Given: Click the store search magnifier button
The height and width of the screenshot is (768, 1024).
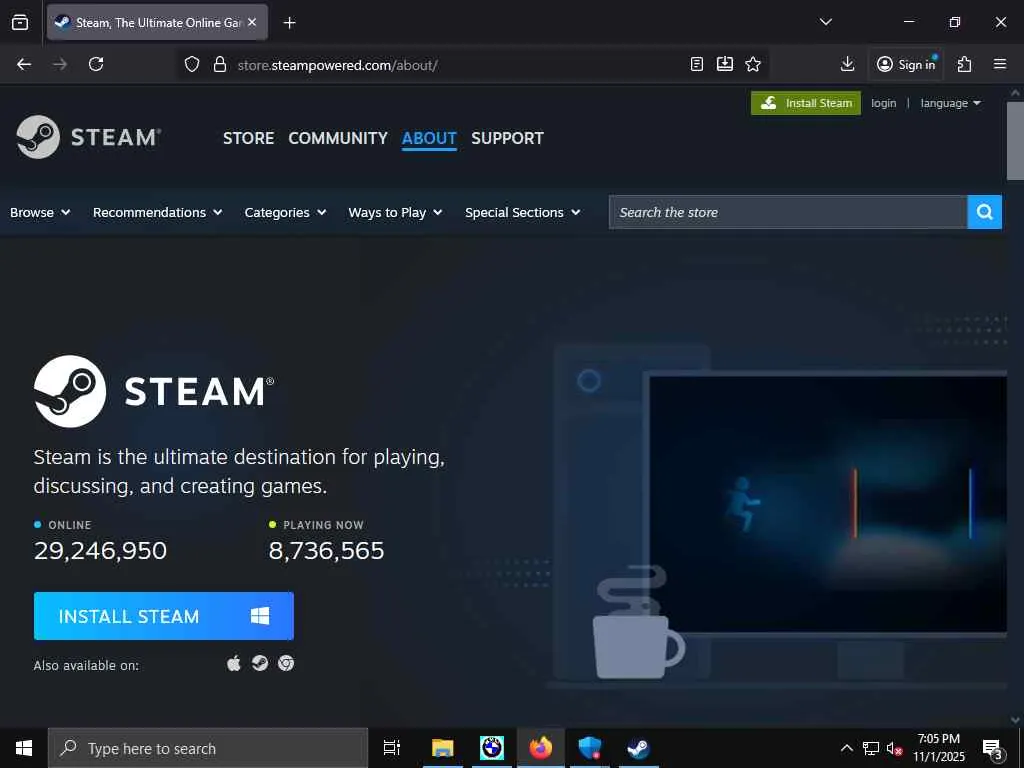Looking at the screenshot, I should [x=984, y=212].
